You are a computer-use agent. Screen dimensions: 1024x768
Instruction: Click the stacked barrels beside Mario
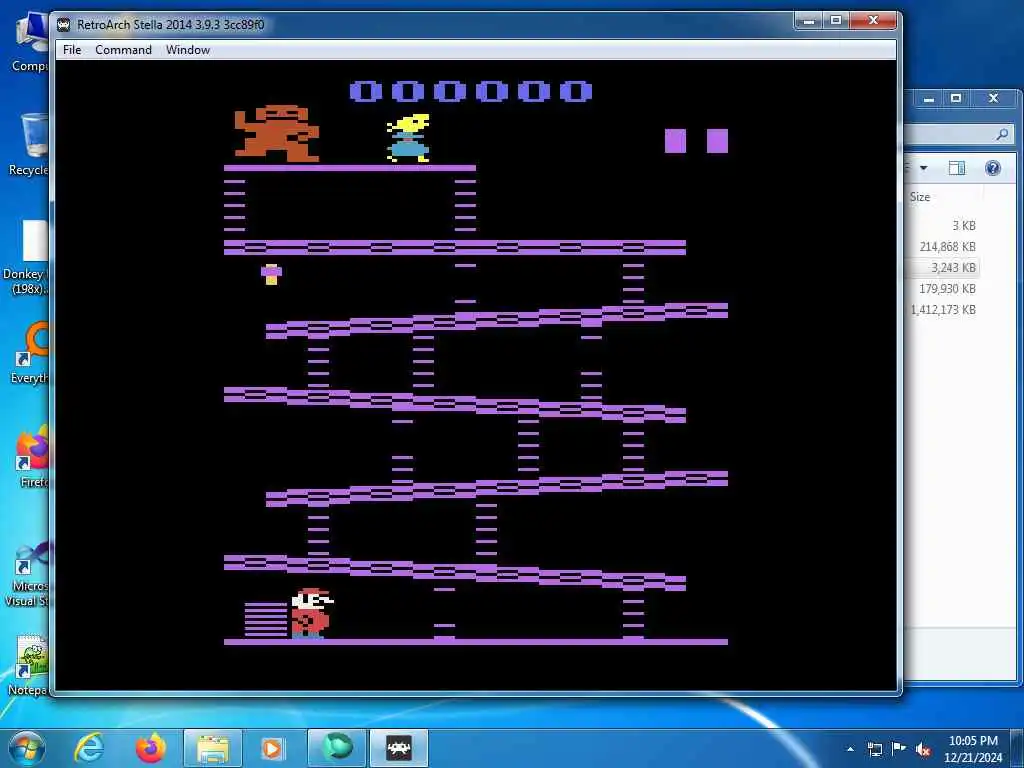coord(266,620)
